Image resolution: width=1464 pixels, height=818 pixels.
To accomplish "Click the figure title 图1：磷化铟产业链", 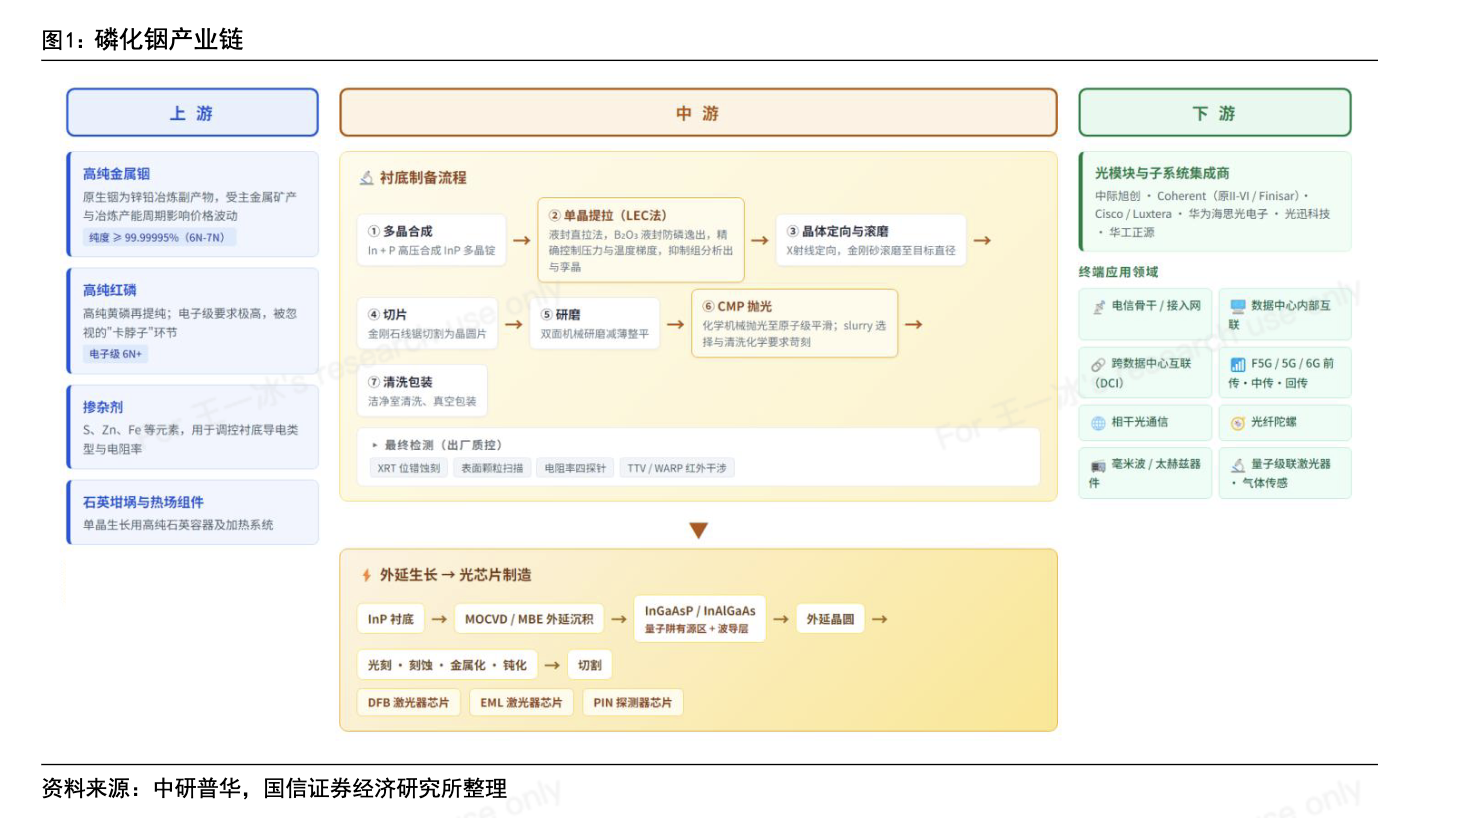I will [x=143, y=39].
